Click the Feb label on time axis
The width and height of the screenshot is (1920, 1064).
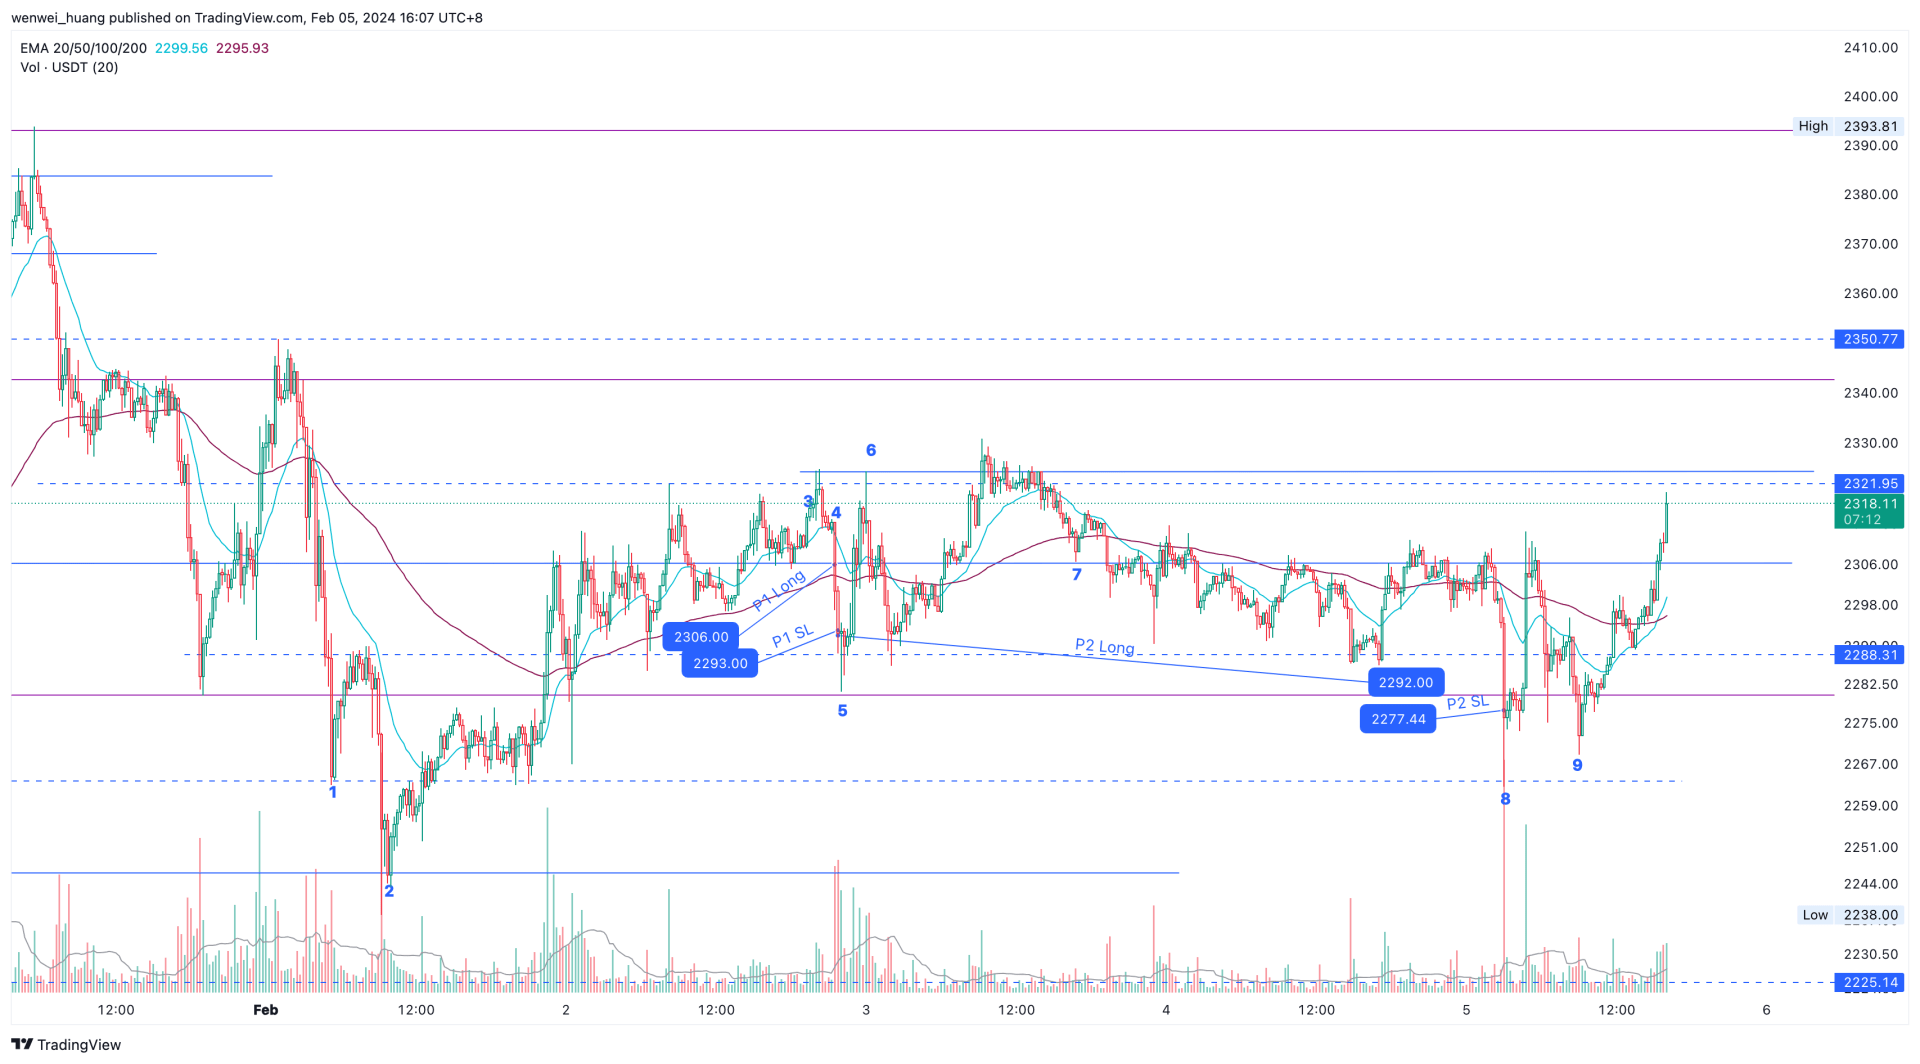tap(265, 1010)
